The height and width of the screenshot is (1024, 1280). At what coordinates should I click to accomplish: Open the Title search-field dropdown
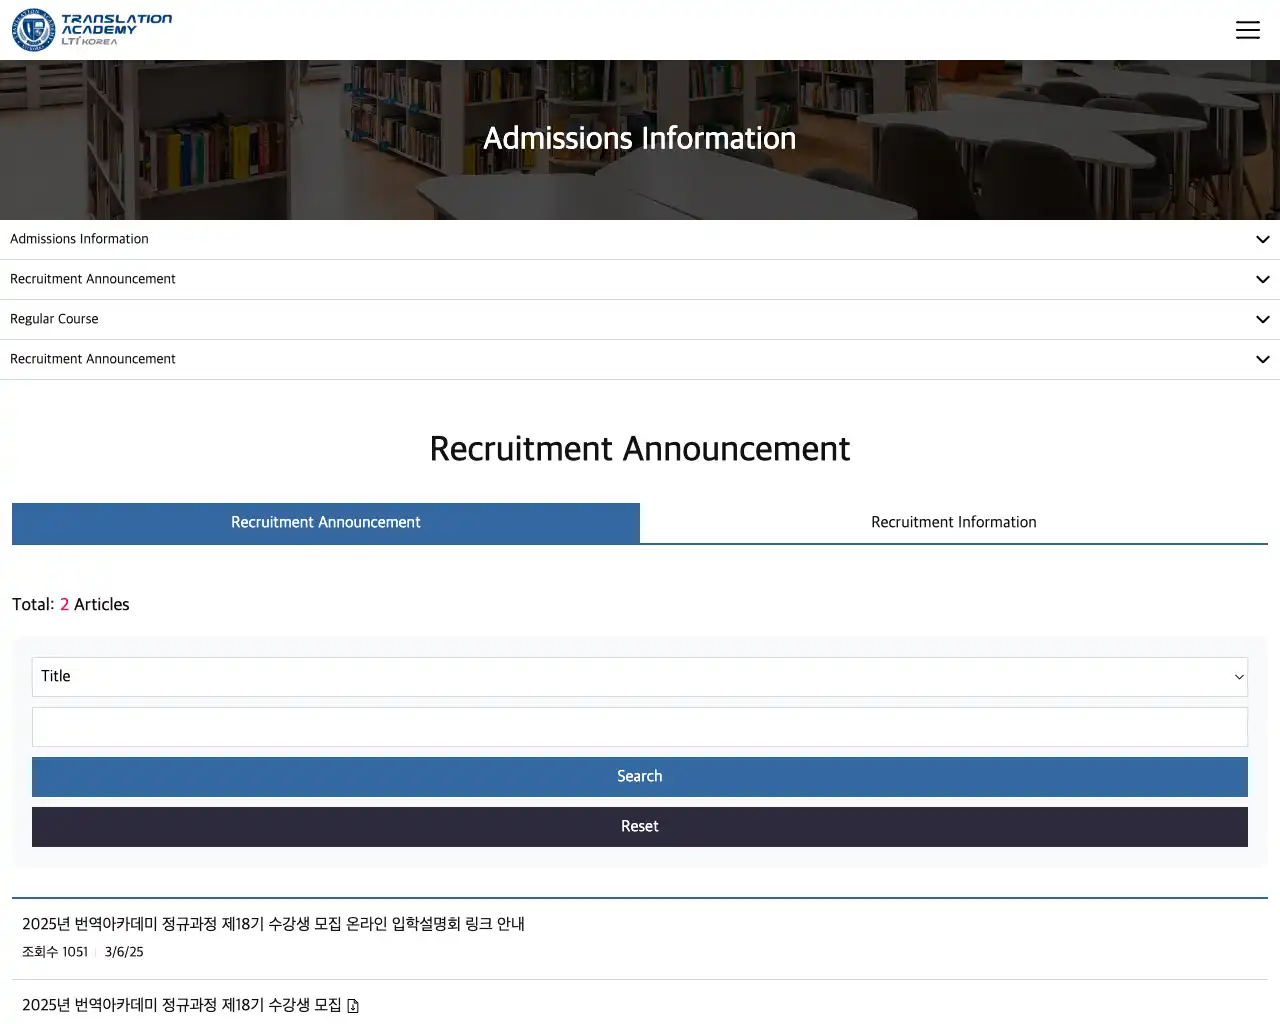coord(640,677)
